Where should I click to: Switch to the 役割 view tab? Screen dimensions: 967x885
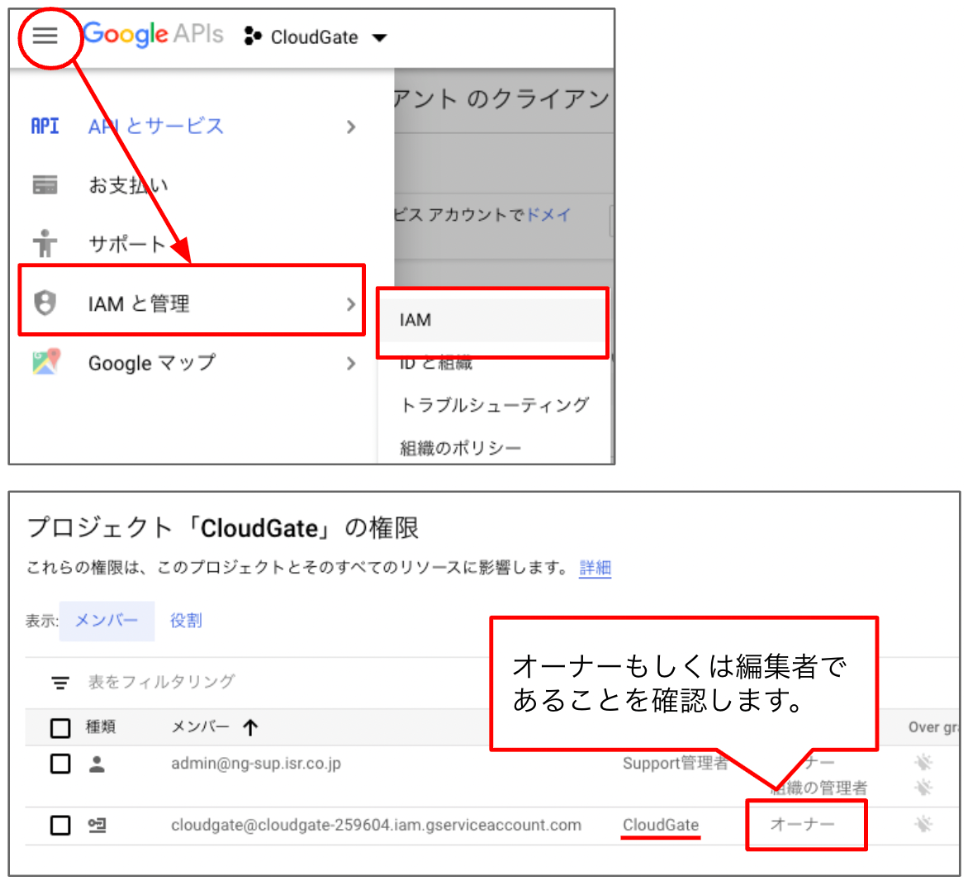[186, 620]
